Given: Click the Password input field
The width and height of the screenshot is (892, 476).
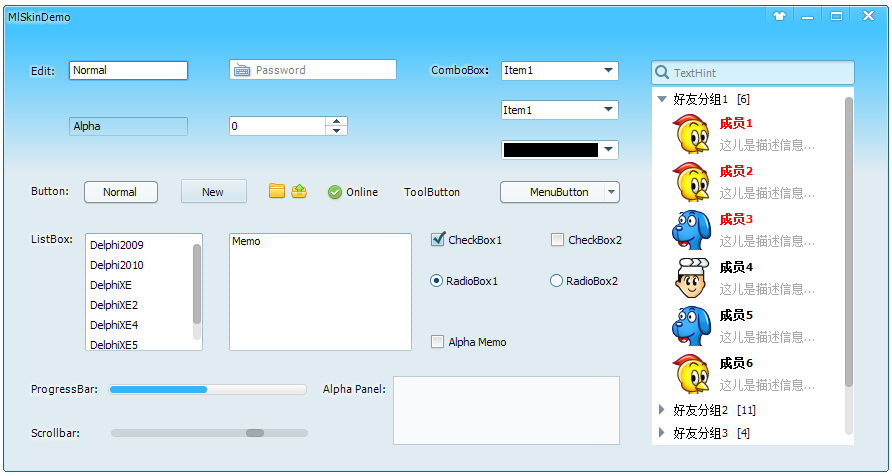Looking at the screenshot, I should coord(313,70).
